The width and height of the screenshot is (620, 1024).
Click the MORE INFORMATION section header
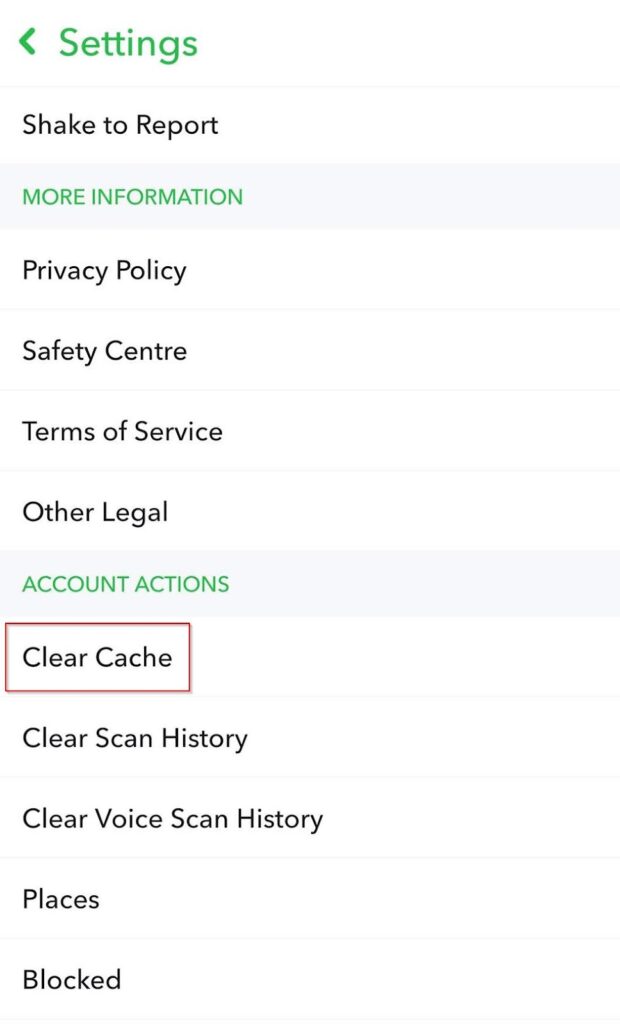click(132, 197)
